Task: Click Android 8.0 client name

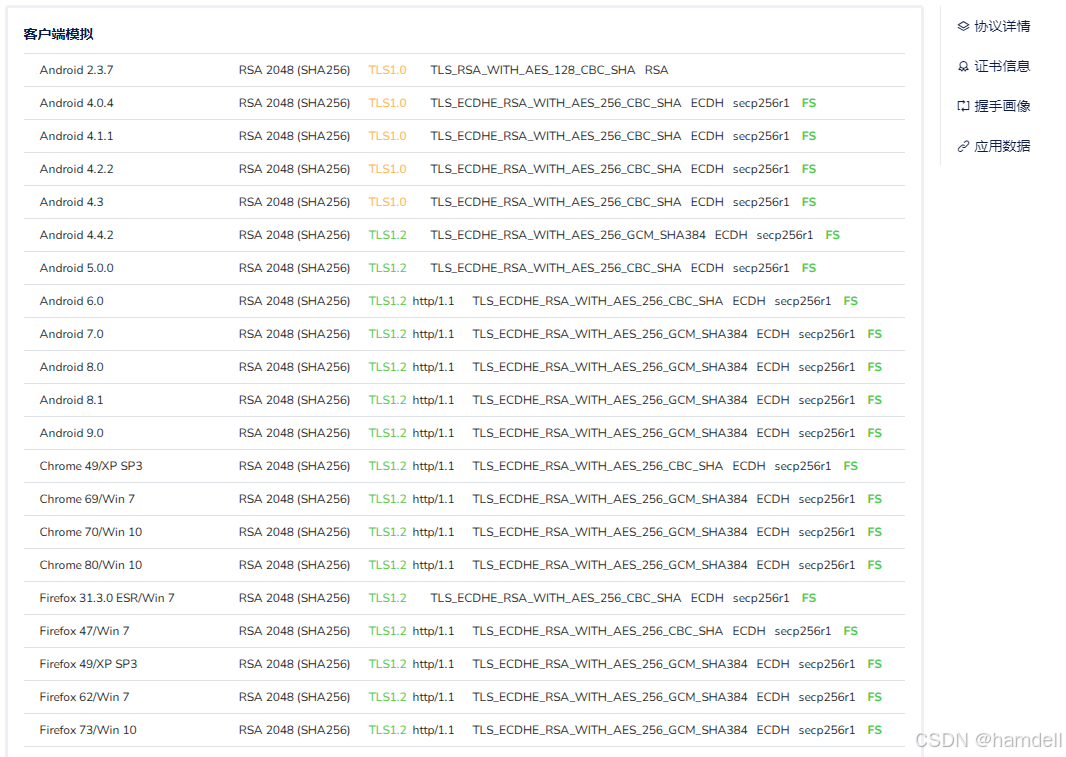Action: (x=71, y=367)
